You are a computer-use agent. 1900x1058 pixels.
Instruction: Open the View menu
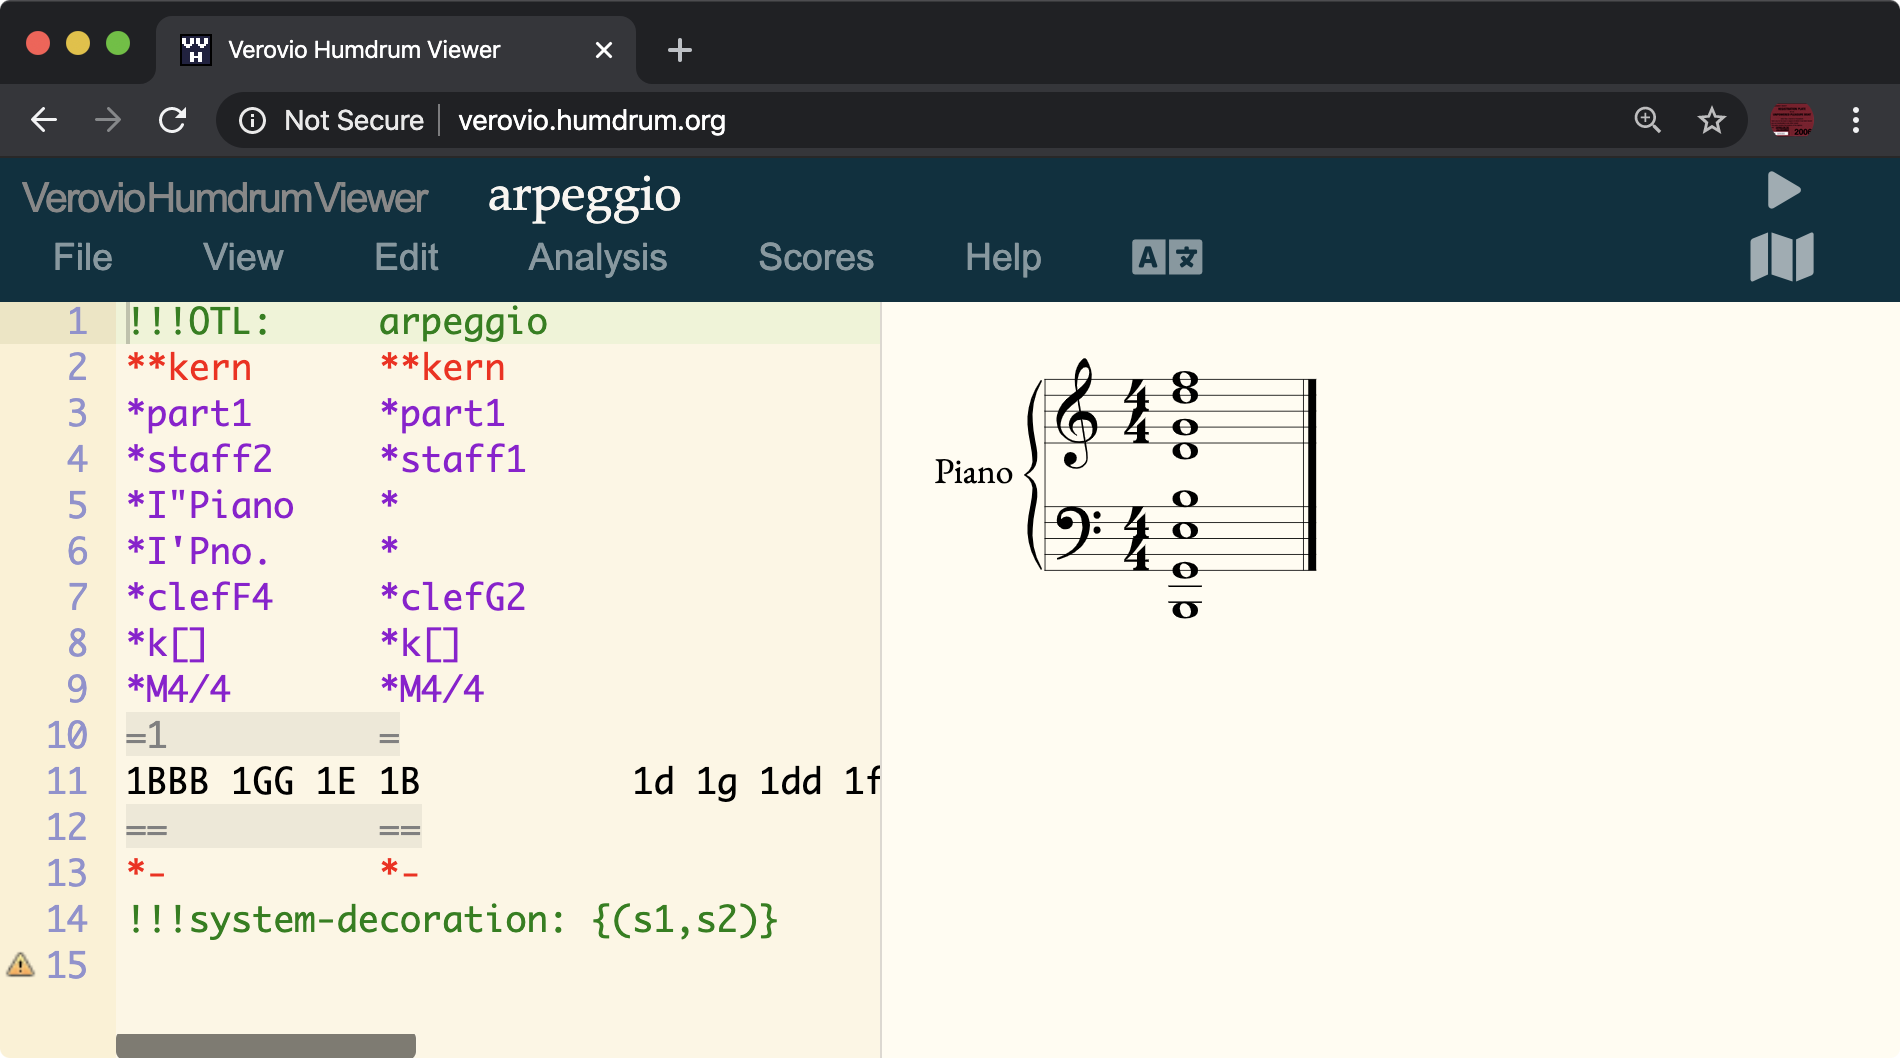242,257
